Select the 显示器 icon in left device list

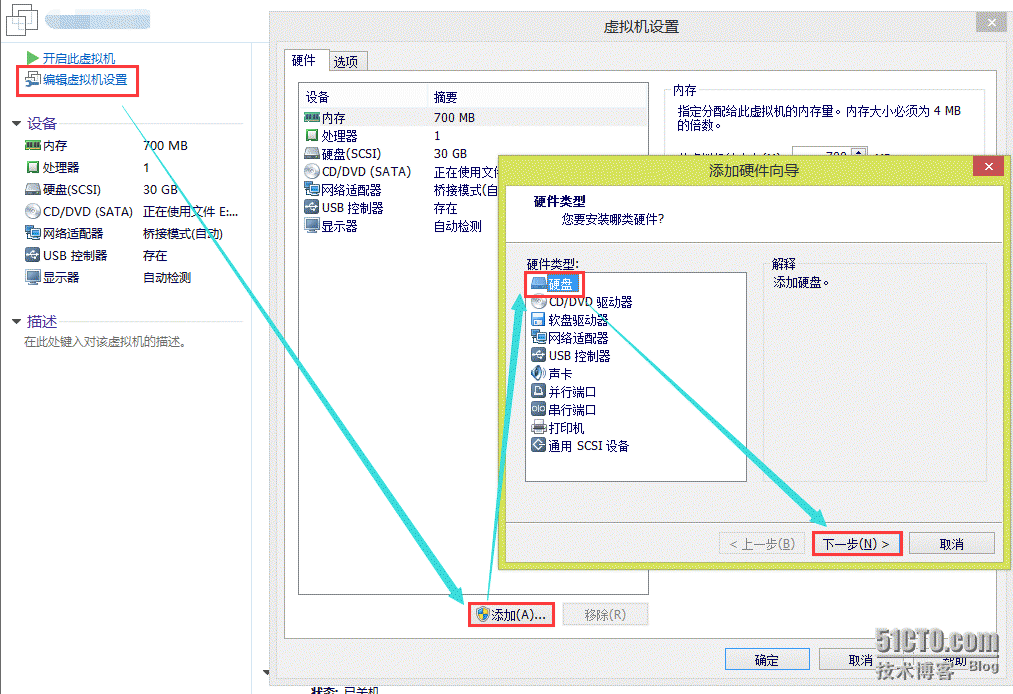click(x=32, y=277)
